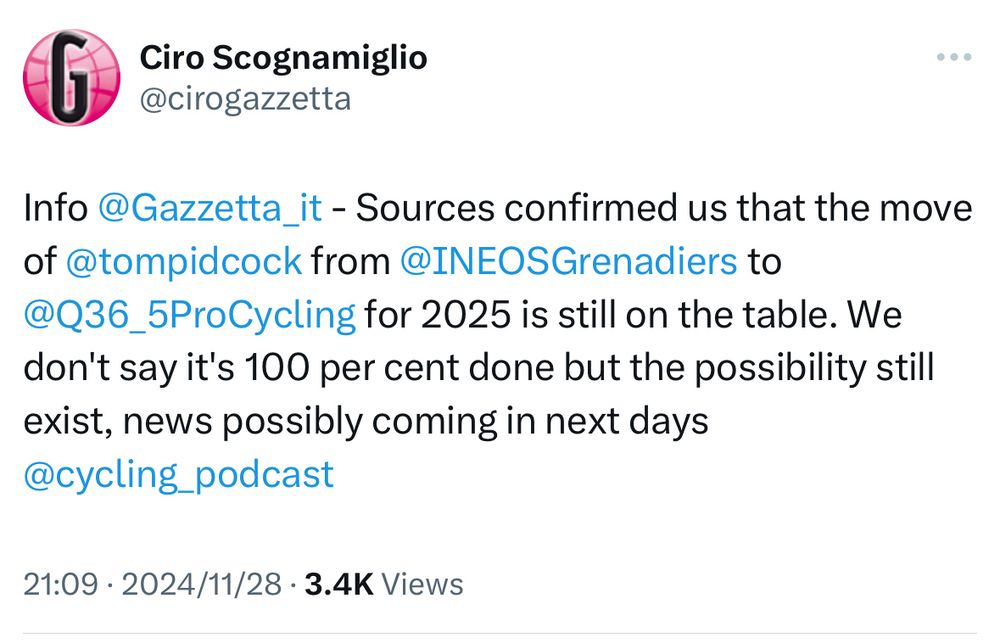Open the 3.4K view count
The image size is (1000, 644).
338,584
